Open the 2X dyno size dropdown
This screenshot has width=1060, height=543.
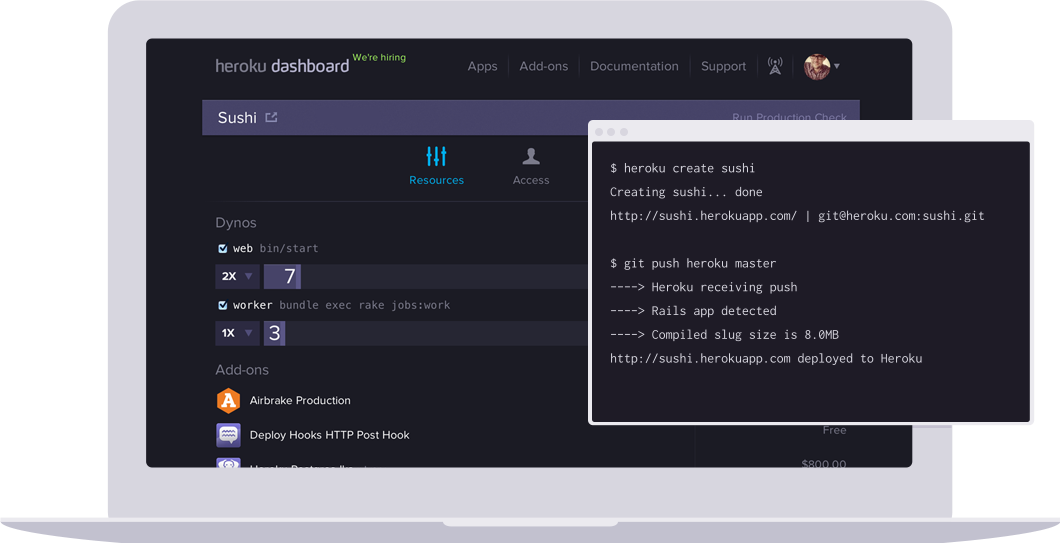pos(237,277)
